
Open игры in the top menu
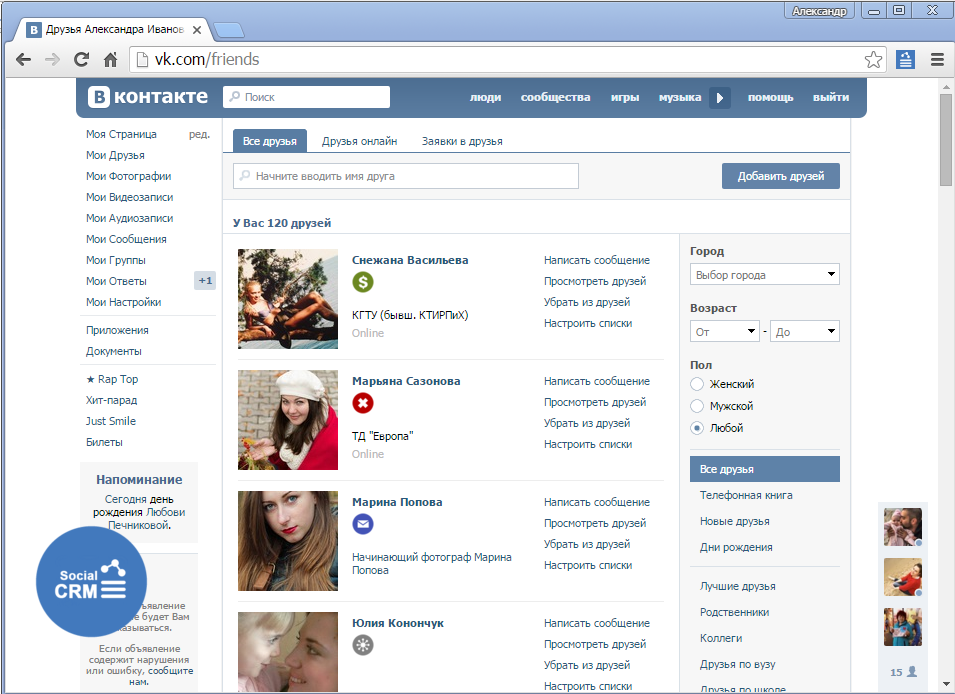tap(625, 97)
